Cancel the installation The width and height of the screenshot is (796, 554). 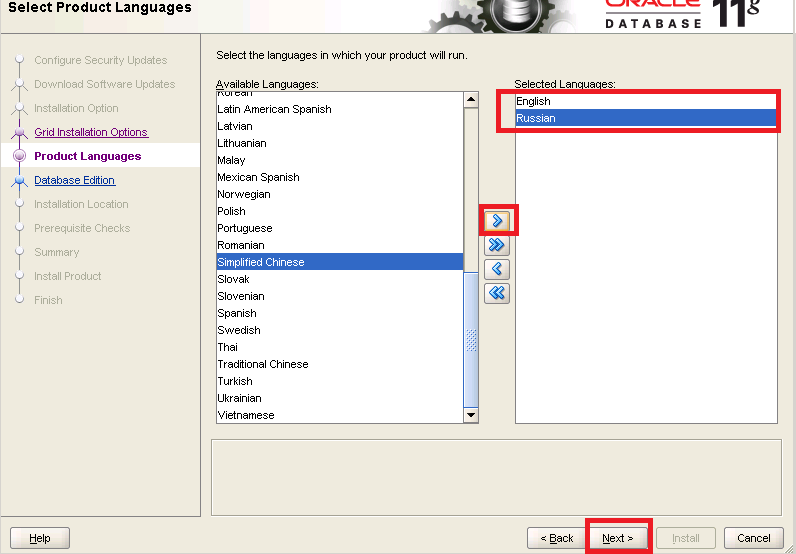pos(754,538)
